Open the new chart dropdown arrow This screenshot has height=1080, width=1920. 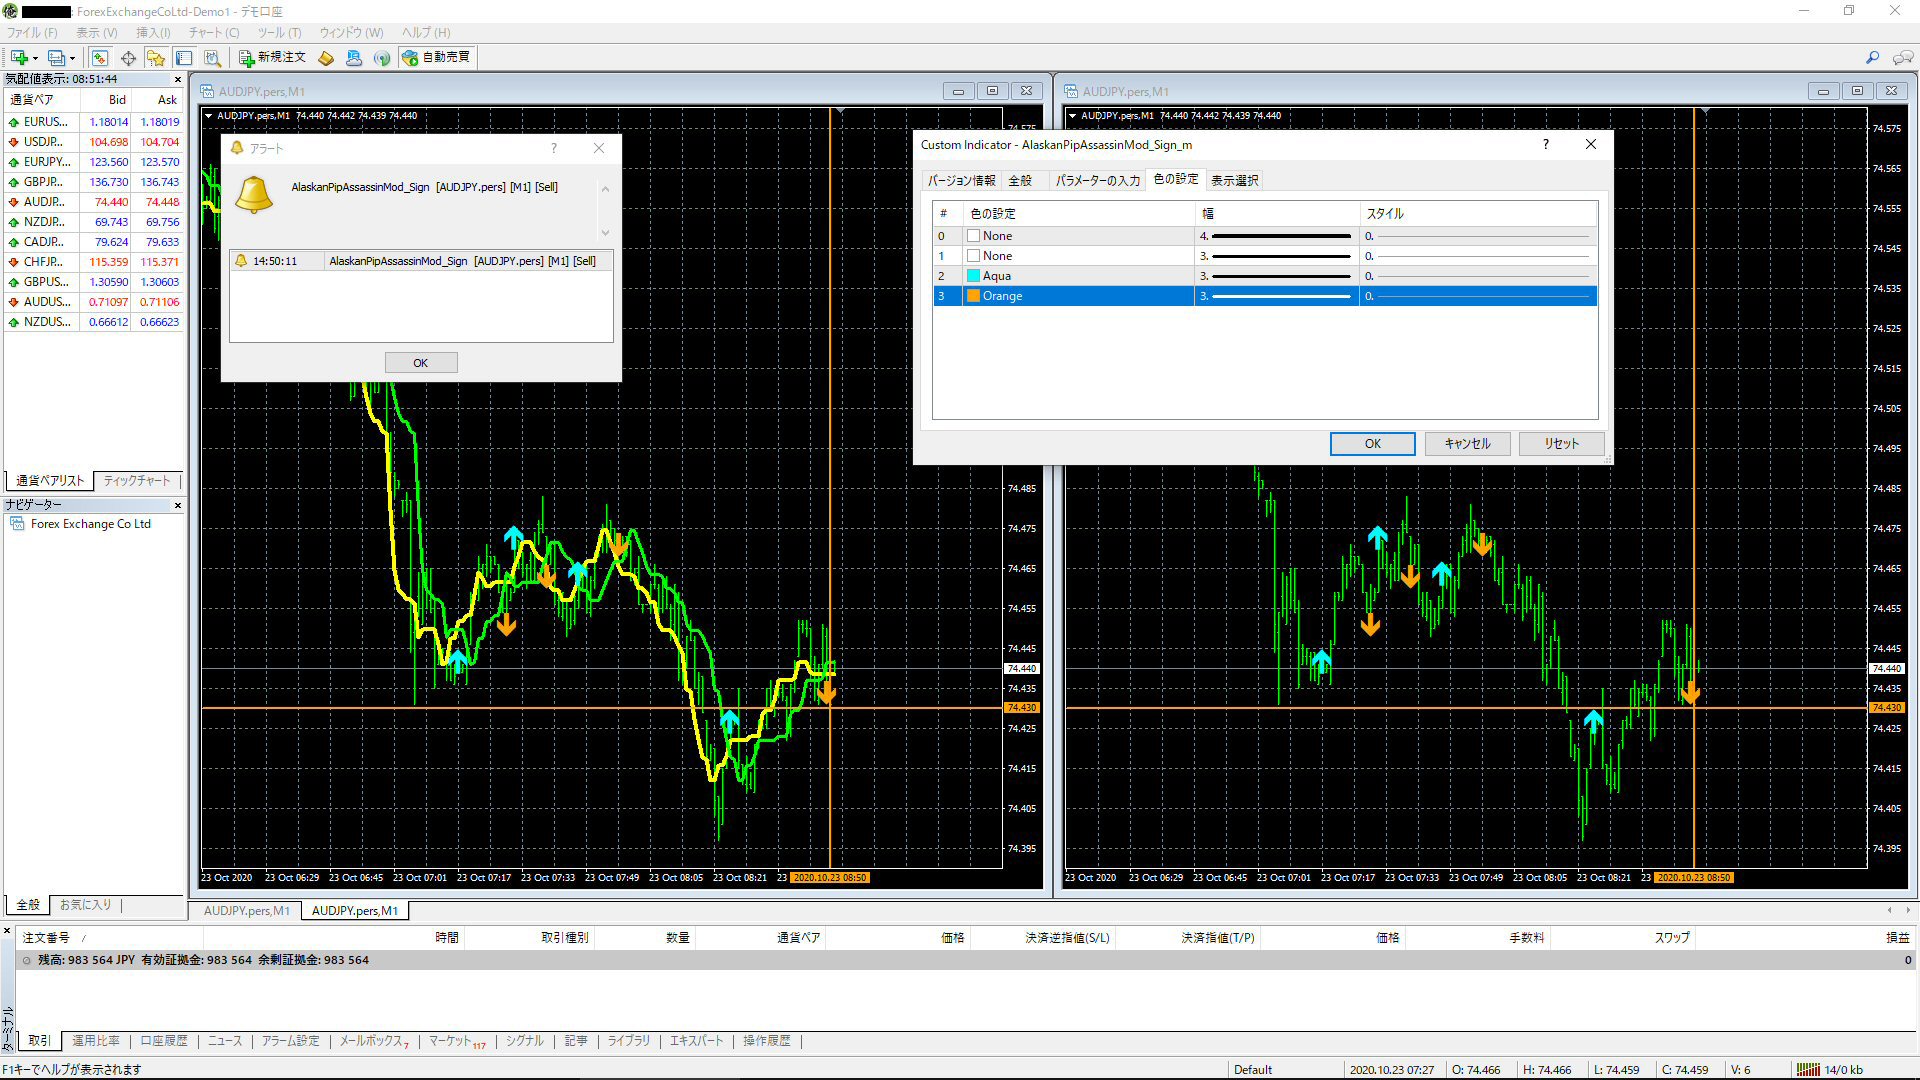click(36, 58)
